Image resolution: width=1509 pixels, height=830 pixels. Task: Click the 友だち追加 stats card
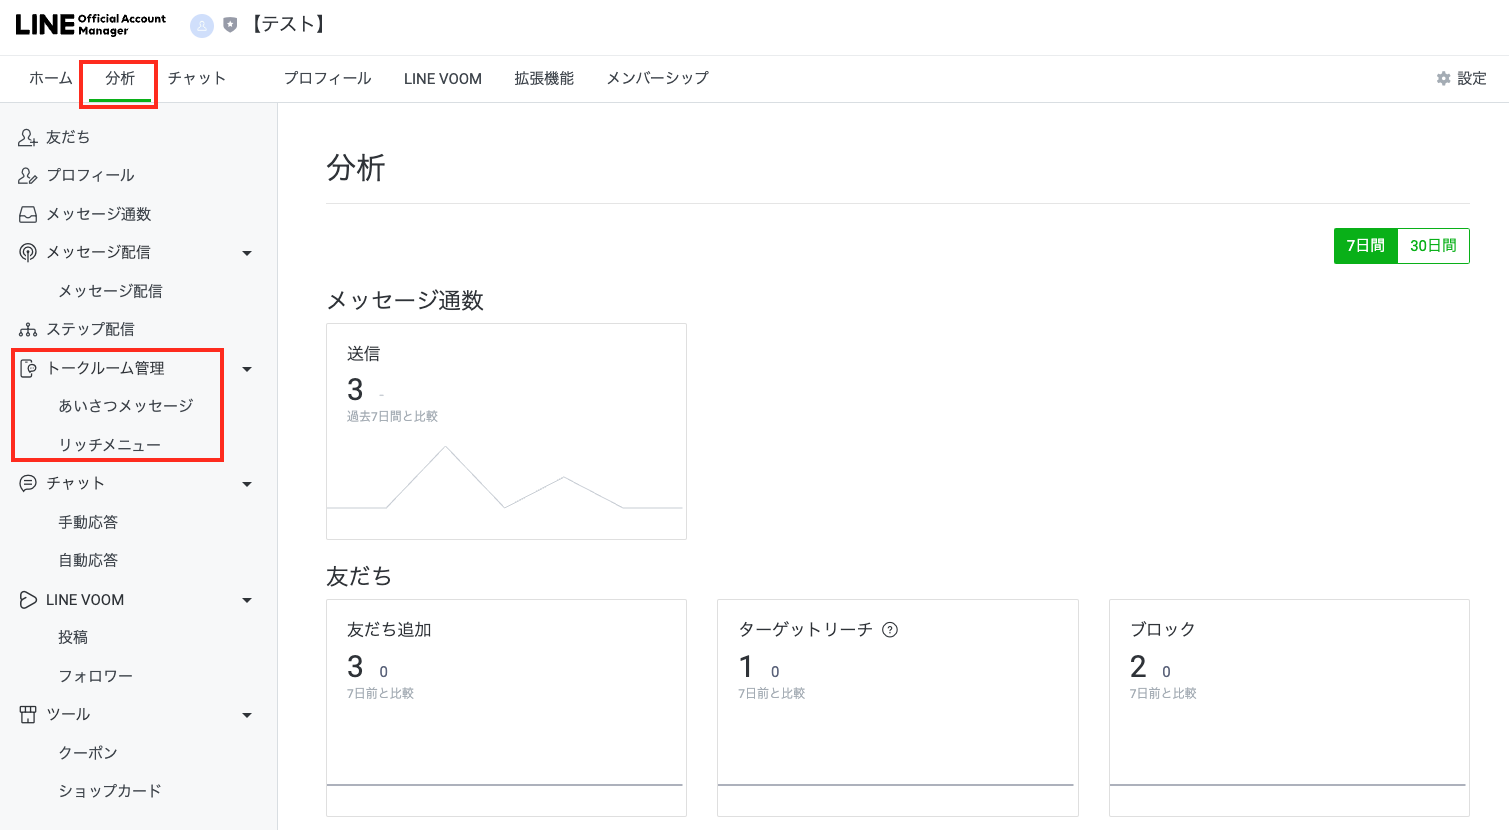point(506,708)
